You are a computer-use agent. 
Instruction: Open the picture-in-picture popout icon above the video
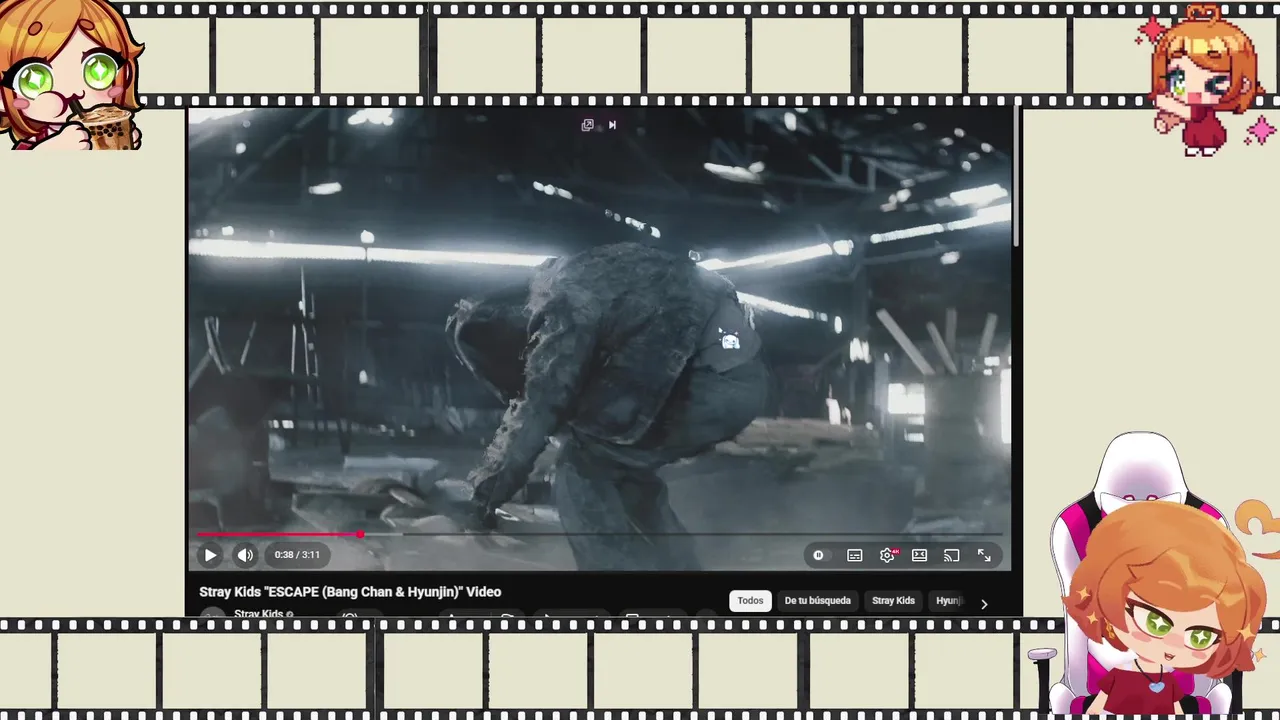click(588, 125)
